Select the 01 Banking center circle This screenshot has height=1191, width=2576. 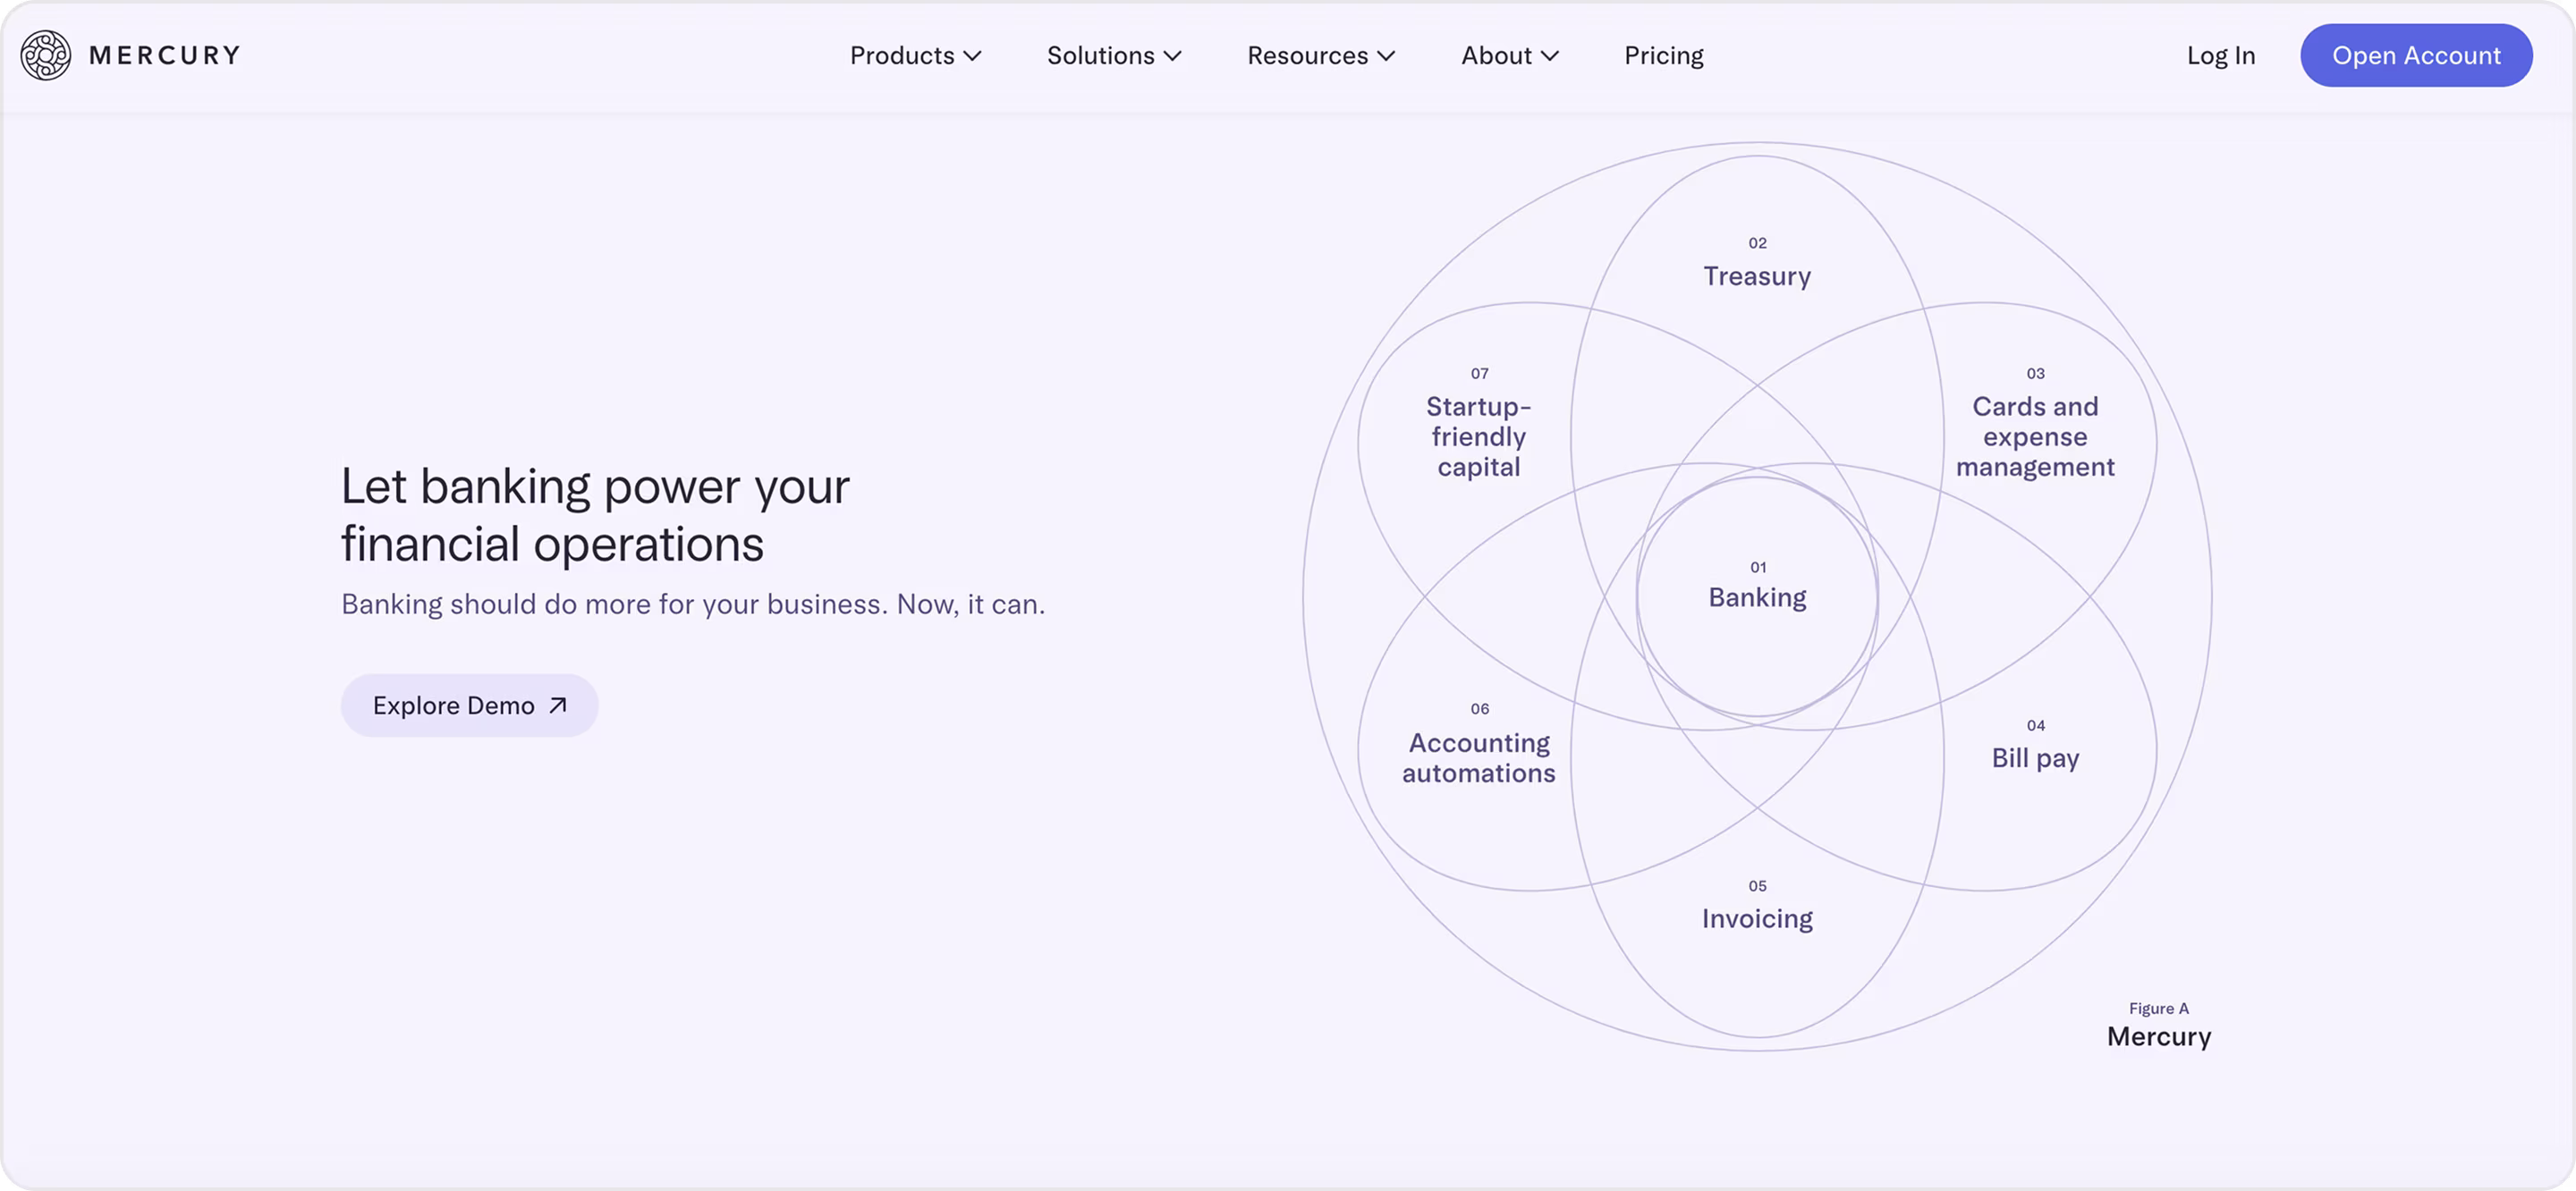(x=1757, y=596)
